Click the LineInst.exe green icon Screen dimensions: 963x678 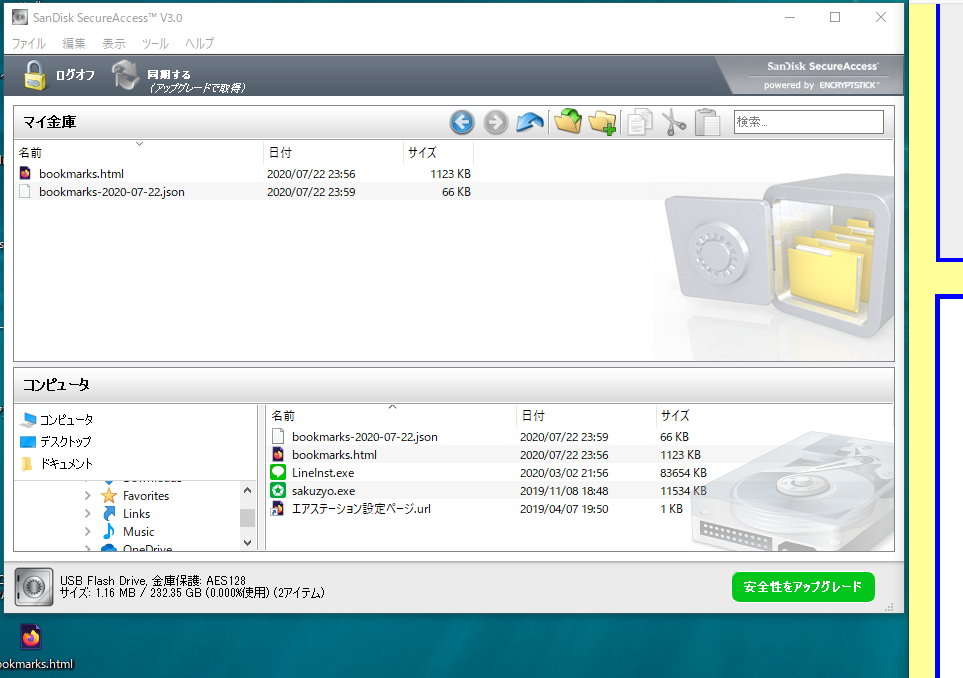tap(278, 472)
